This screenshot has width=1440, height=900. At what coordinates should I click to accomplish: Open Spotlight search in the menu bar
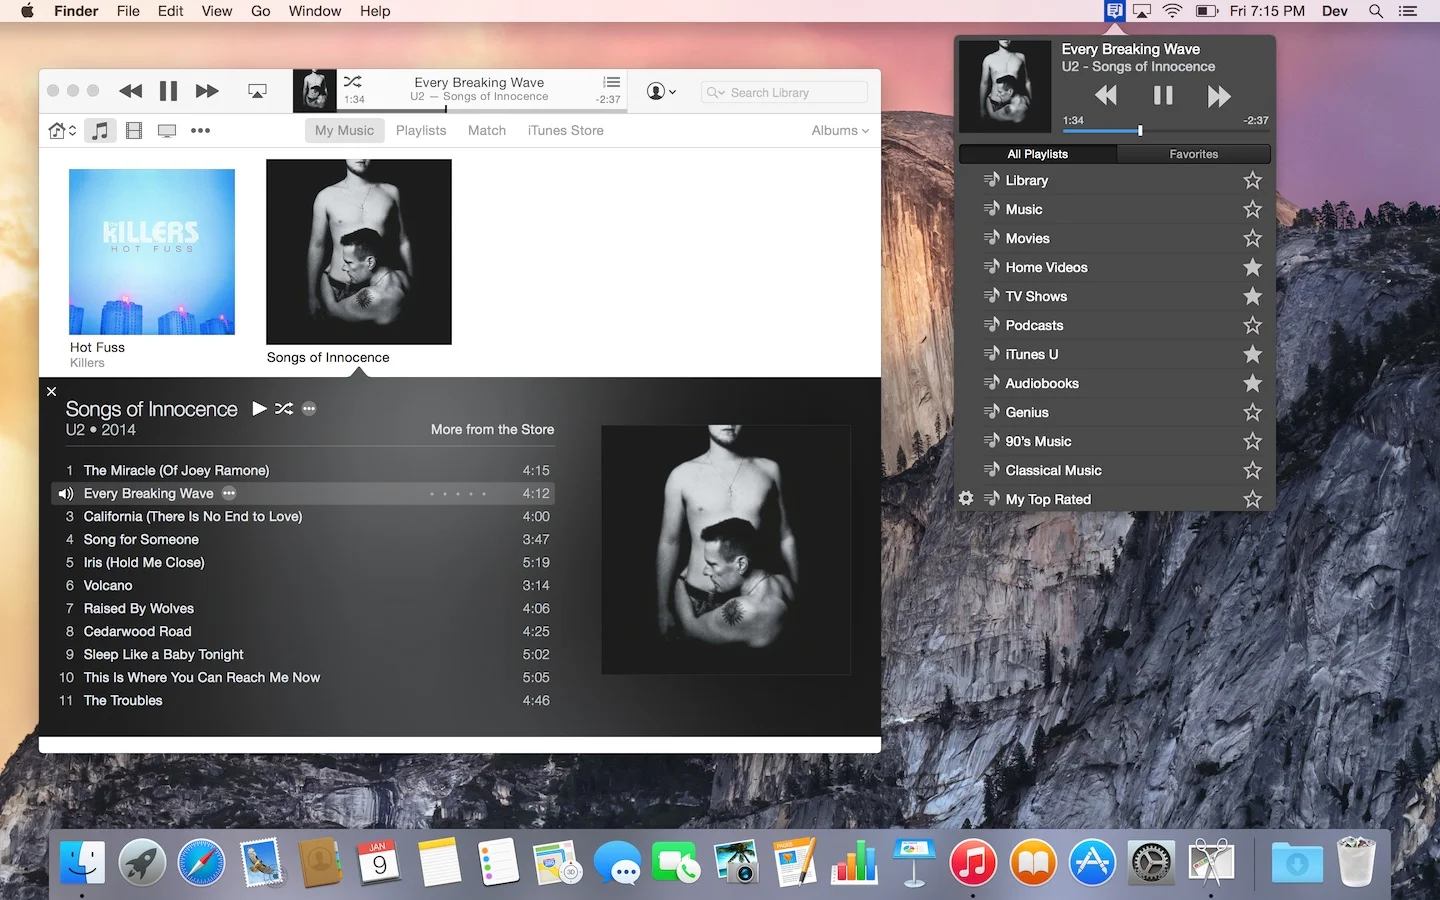(1376, 11)
